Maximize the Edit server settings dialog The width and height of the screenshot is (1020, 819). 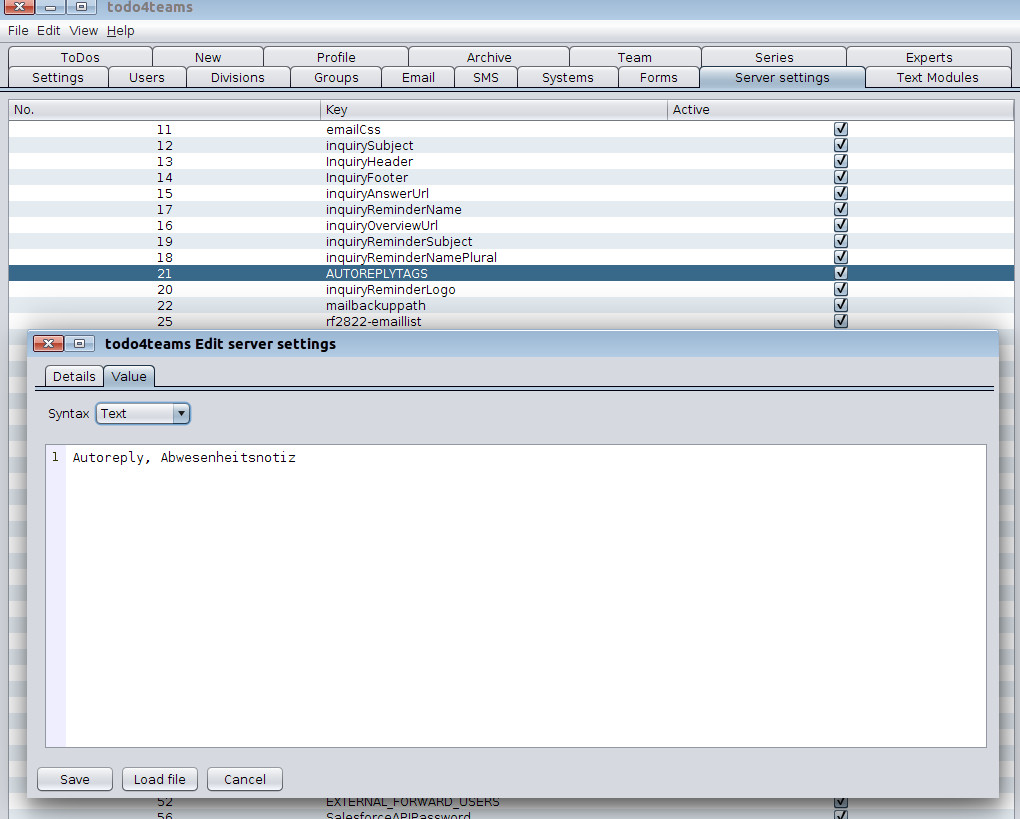point(79,343)
